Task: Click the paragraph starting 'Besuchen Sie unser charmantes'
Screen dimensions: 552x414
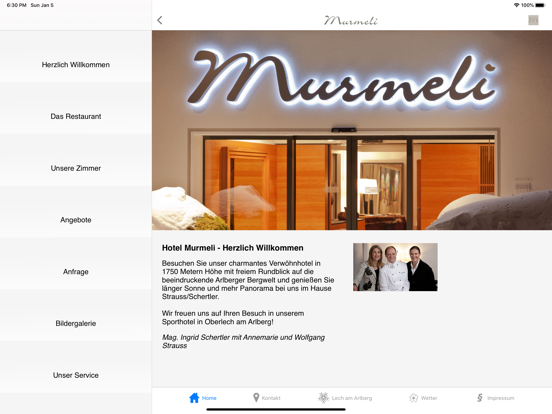Action: 248,280
